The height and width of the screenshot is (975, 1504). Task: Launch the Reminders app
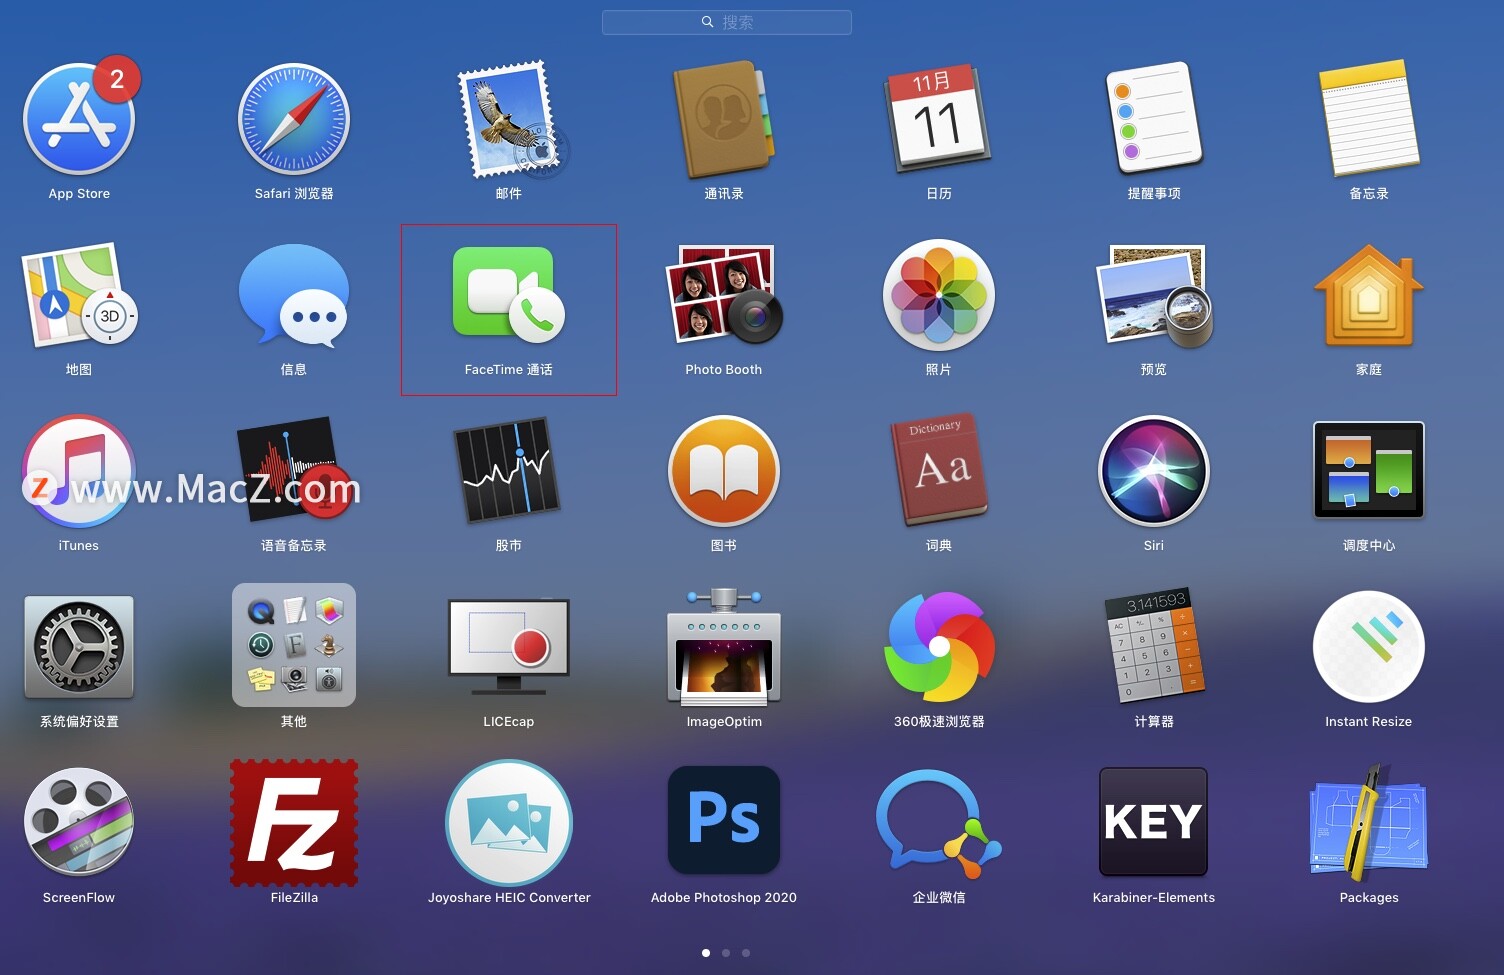pyautogui.click(x=1153, y=117)
